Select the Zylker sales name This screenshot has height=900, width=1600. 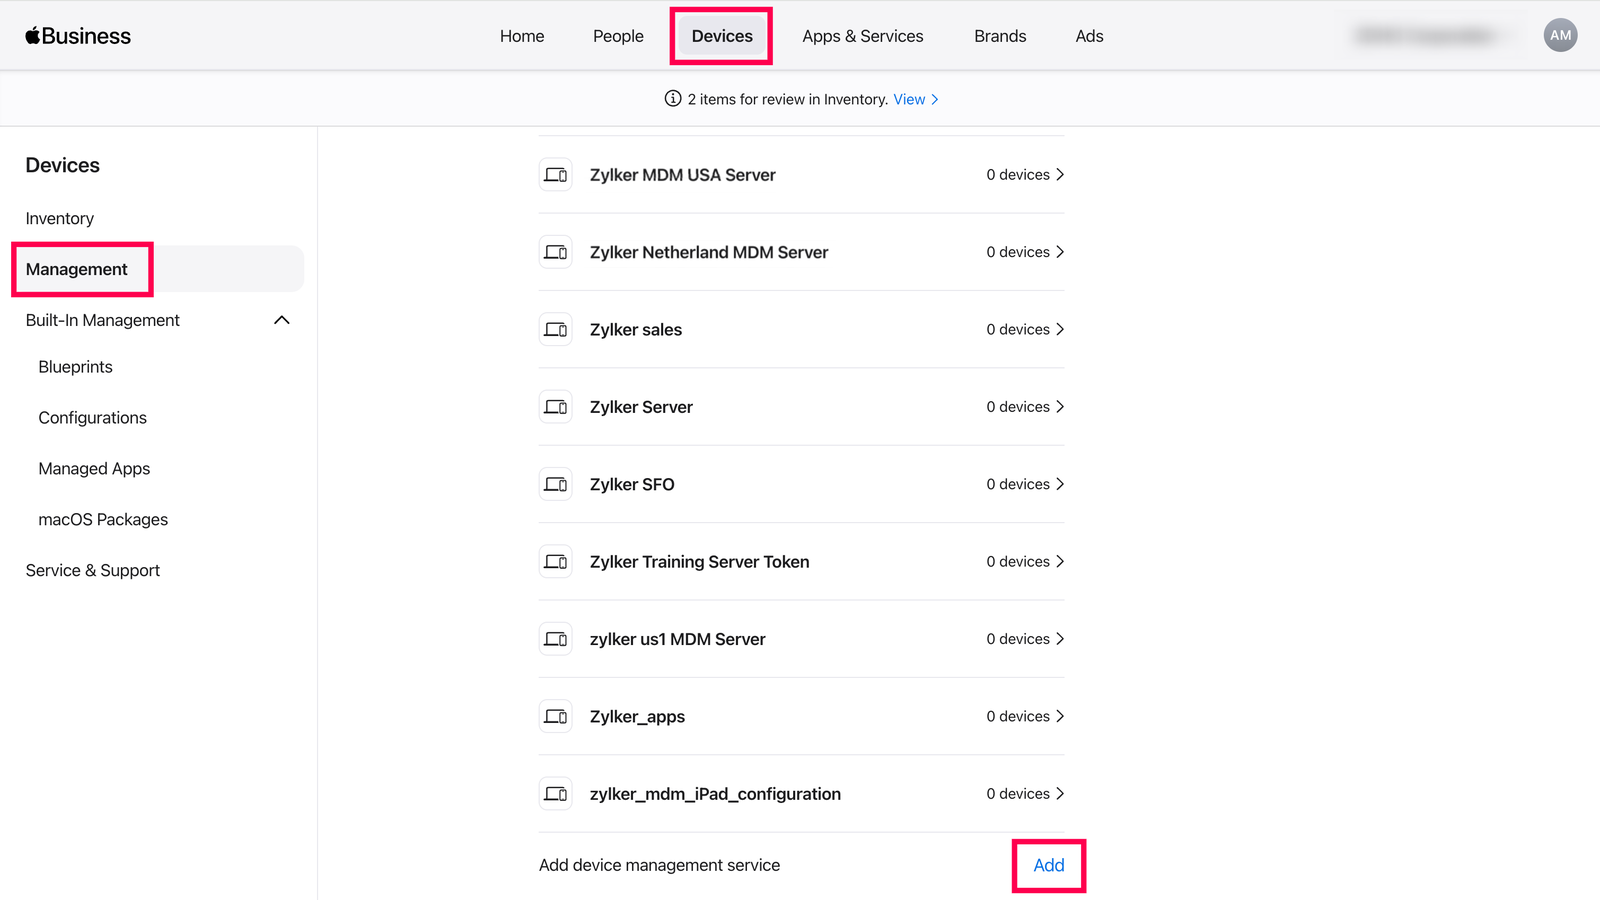[x=636, y=330]
